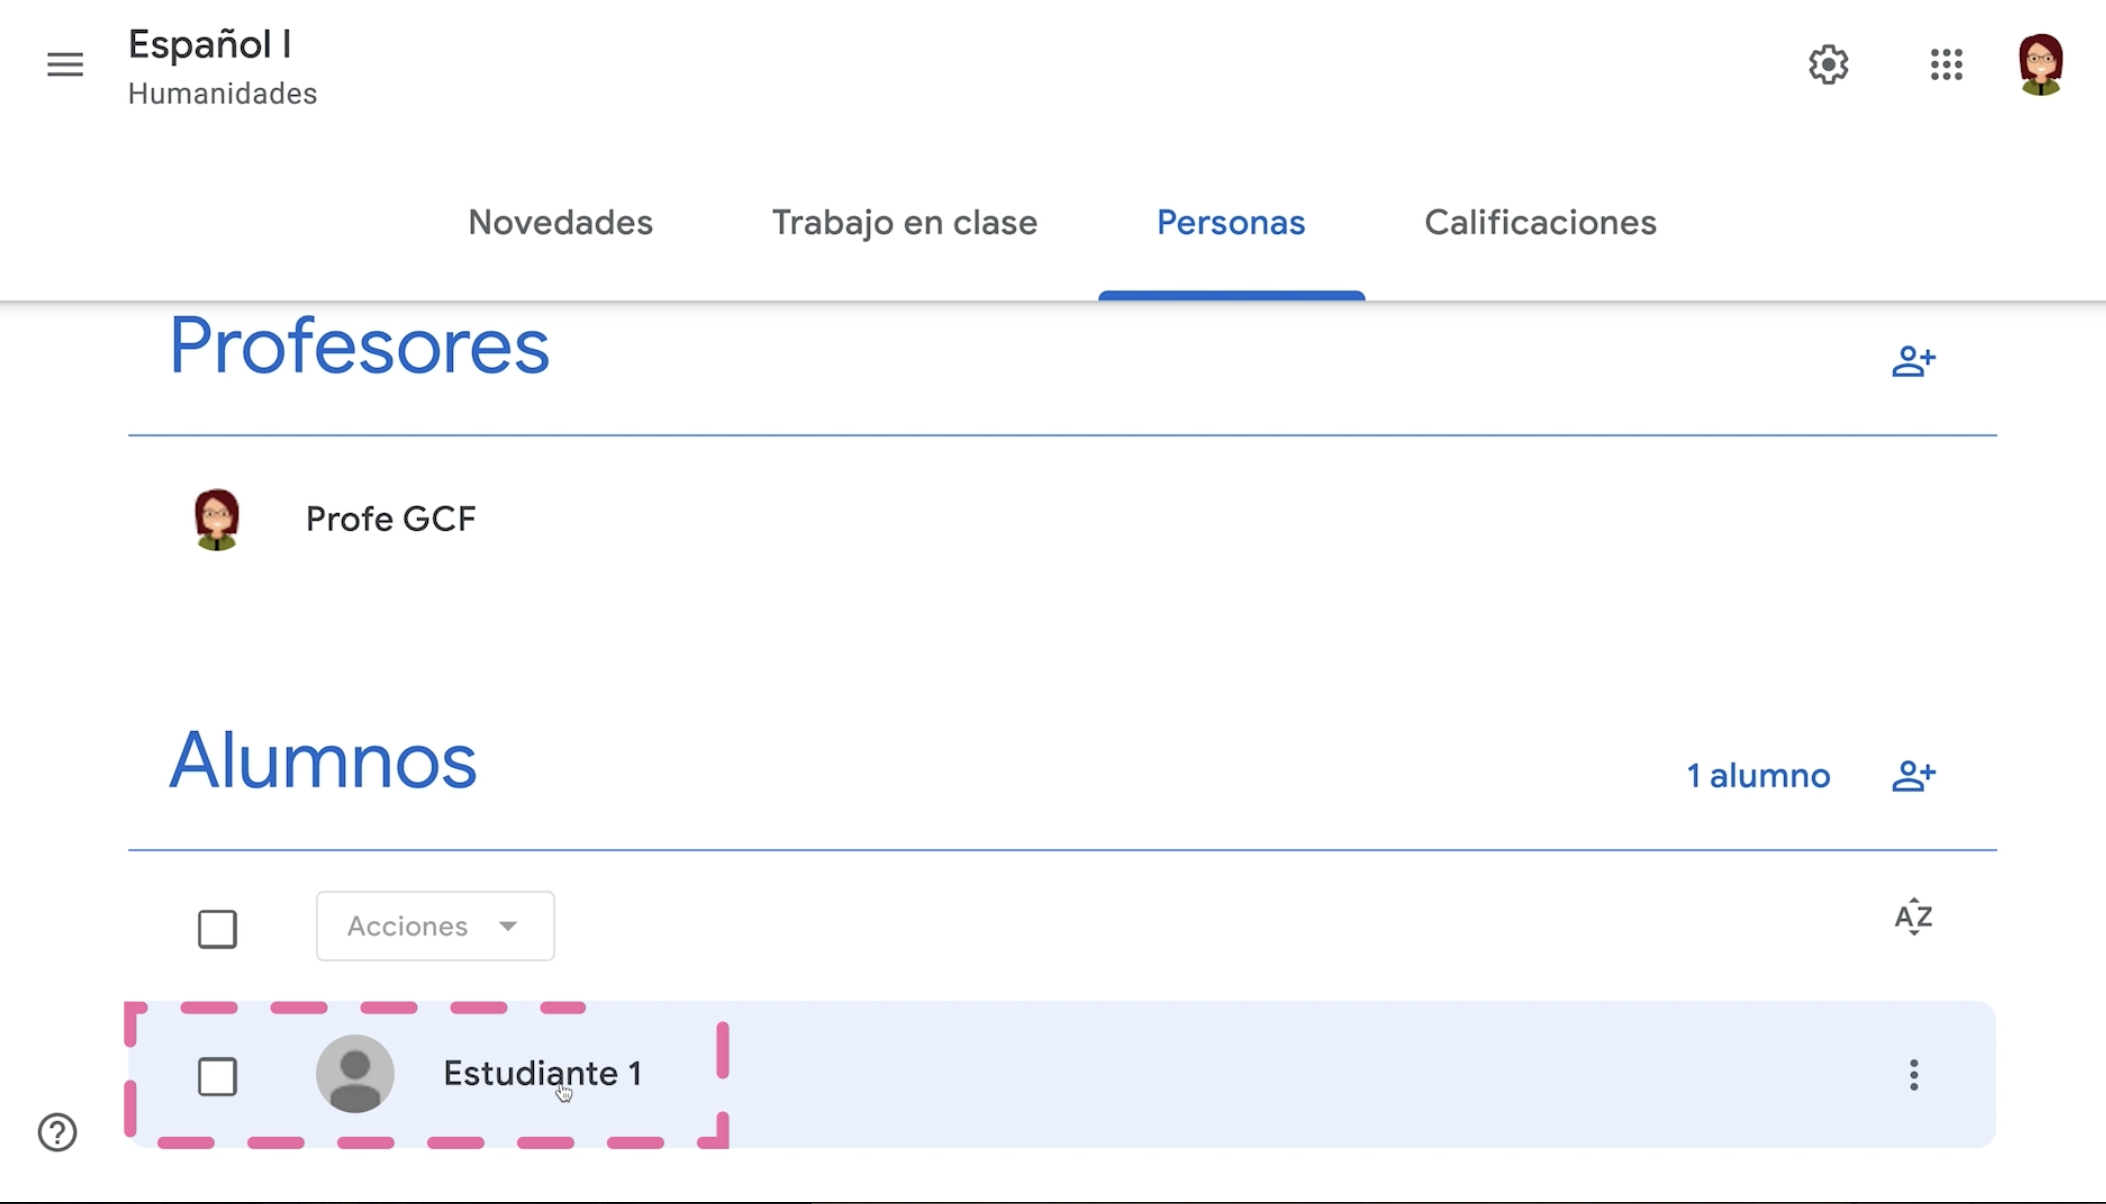Select Acciones button for students
Viewport: 2106px width, 1204px height.
coord(434,926)
